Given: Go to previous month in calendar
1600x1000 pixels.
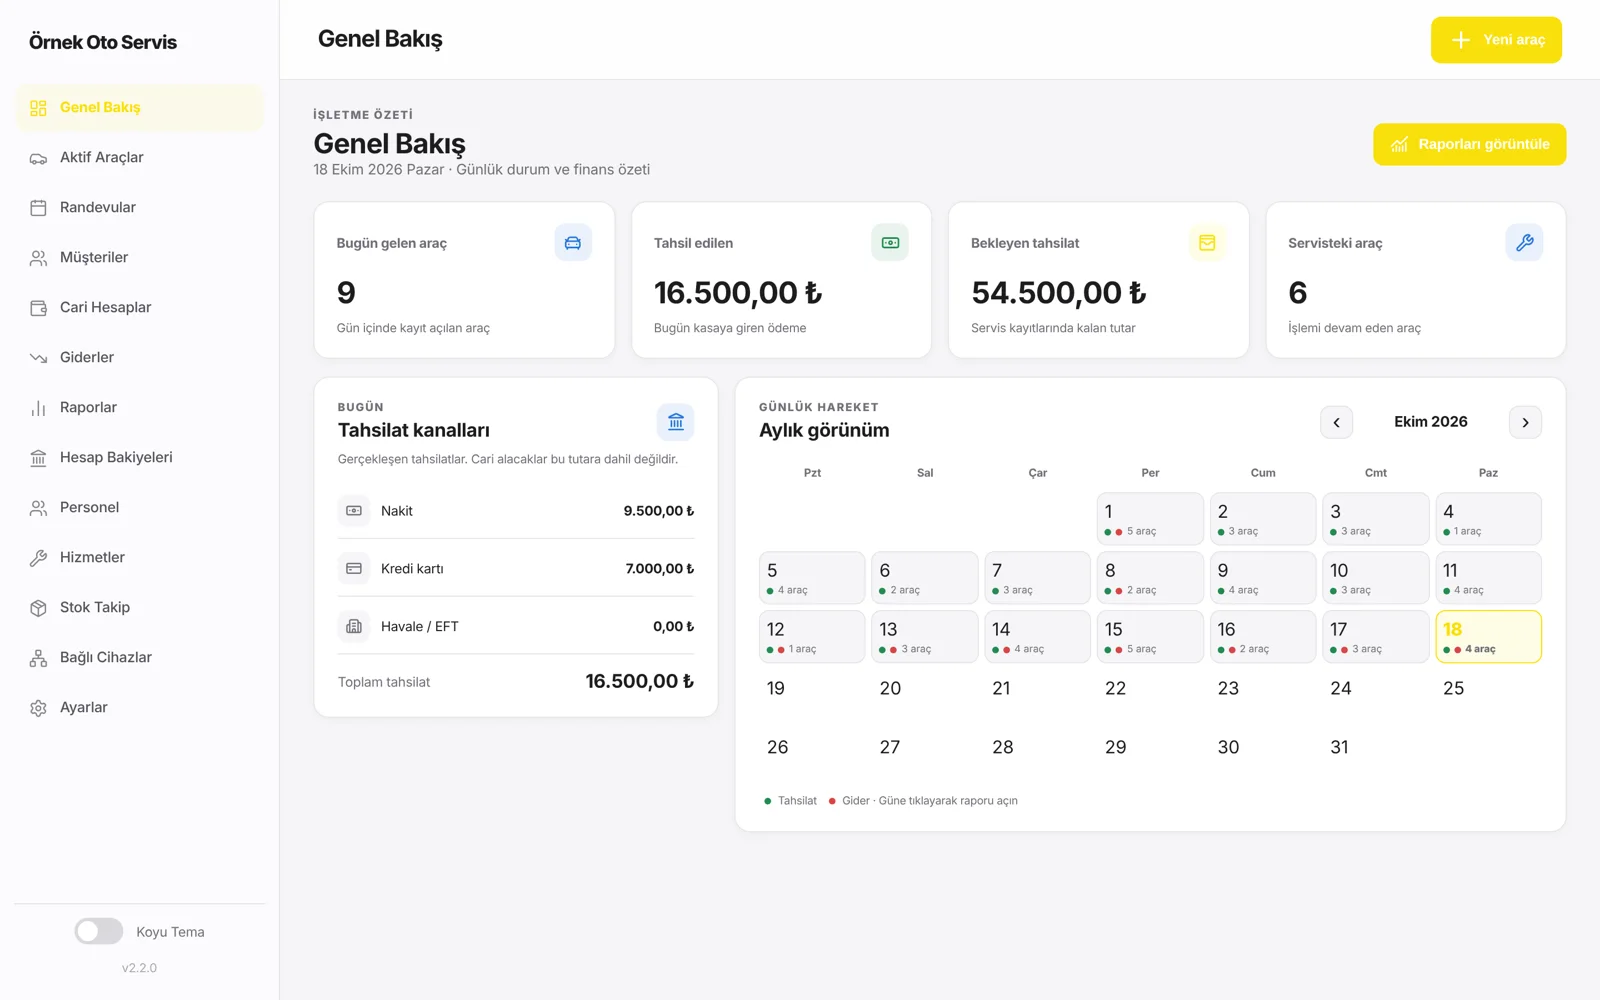Looking at the screenshot, I should [1336, 422].
